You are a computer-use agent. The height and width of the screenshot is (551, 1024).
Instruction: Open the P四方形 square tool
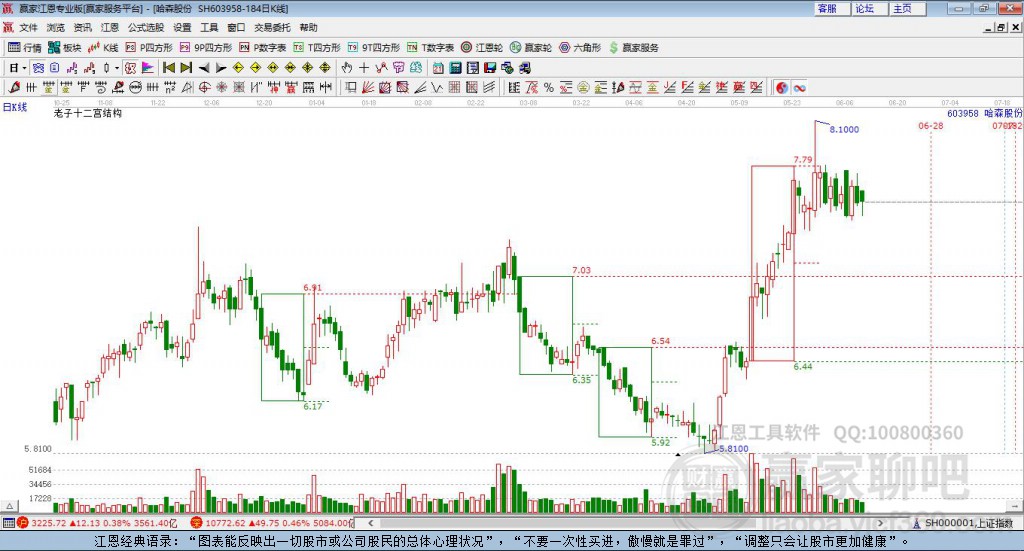point(149,48)
